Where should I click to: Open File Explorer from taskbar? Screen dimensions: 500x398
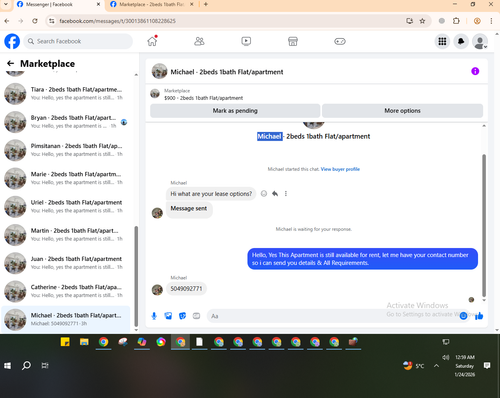pos(84,342)
